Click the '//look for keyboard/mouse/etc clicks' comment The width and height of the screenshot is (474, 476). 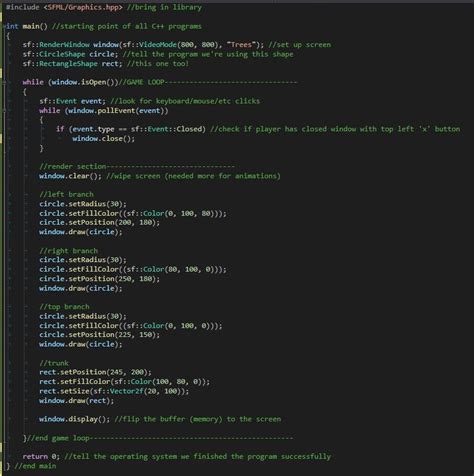(x=185, y=101)
